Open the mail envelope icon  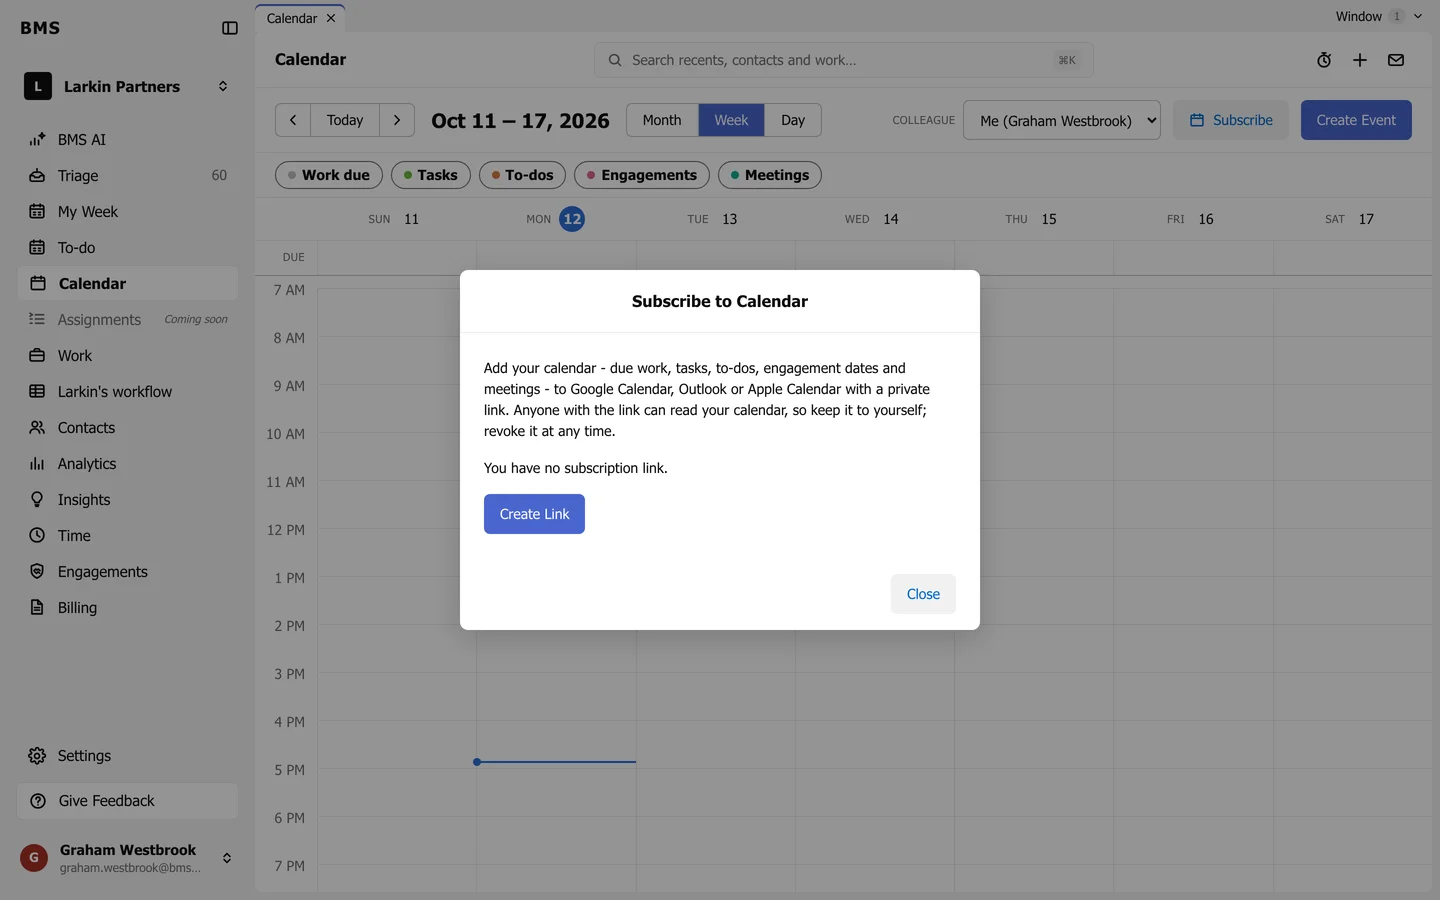[x=1396, y=60]
